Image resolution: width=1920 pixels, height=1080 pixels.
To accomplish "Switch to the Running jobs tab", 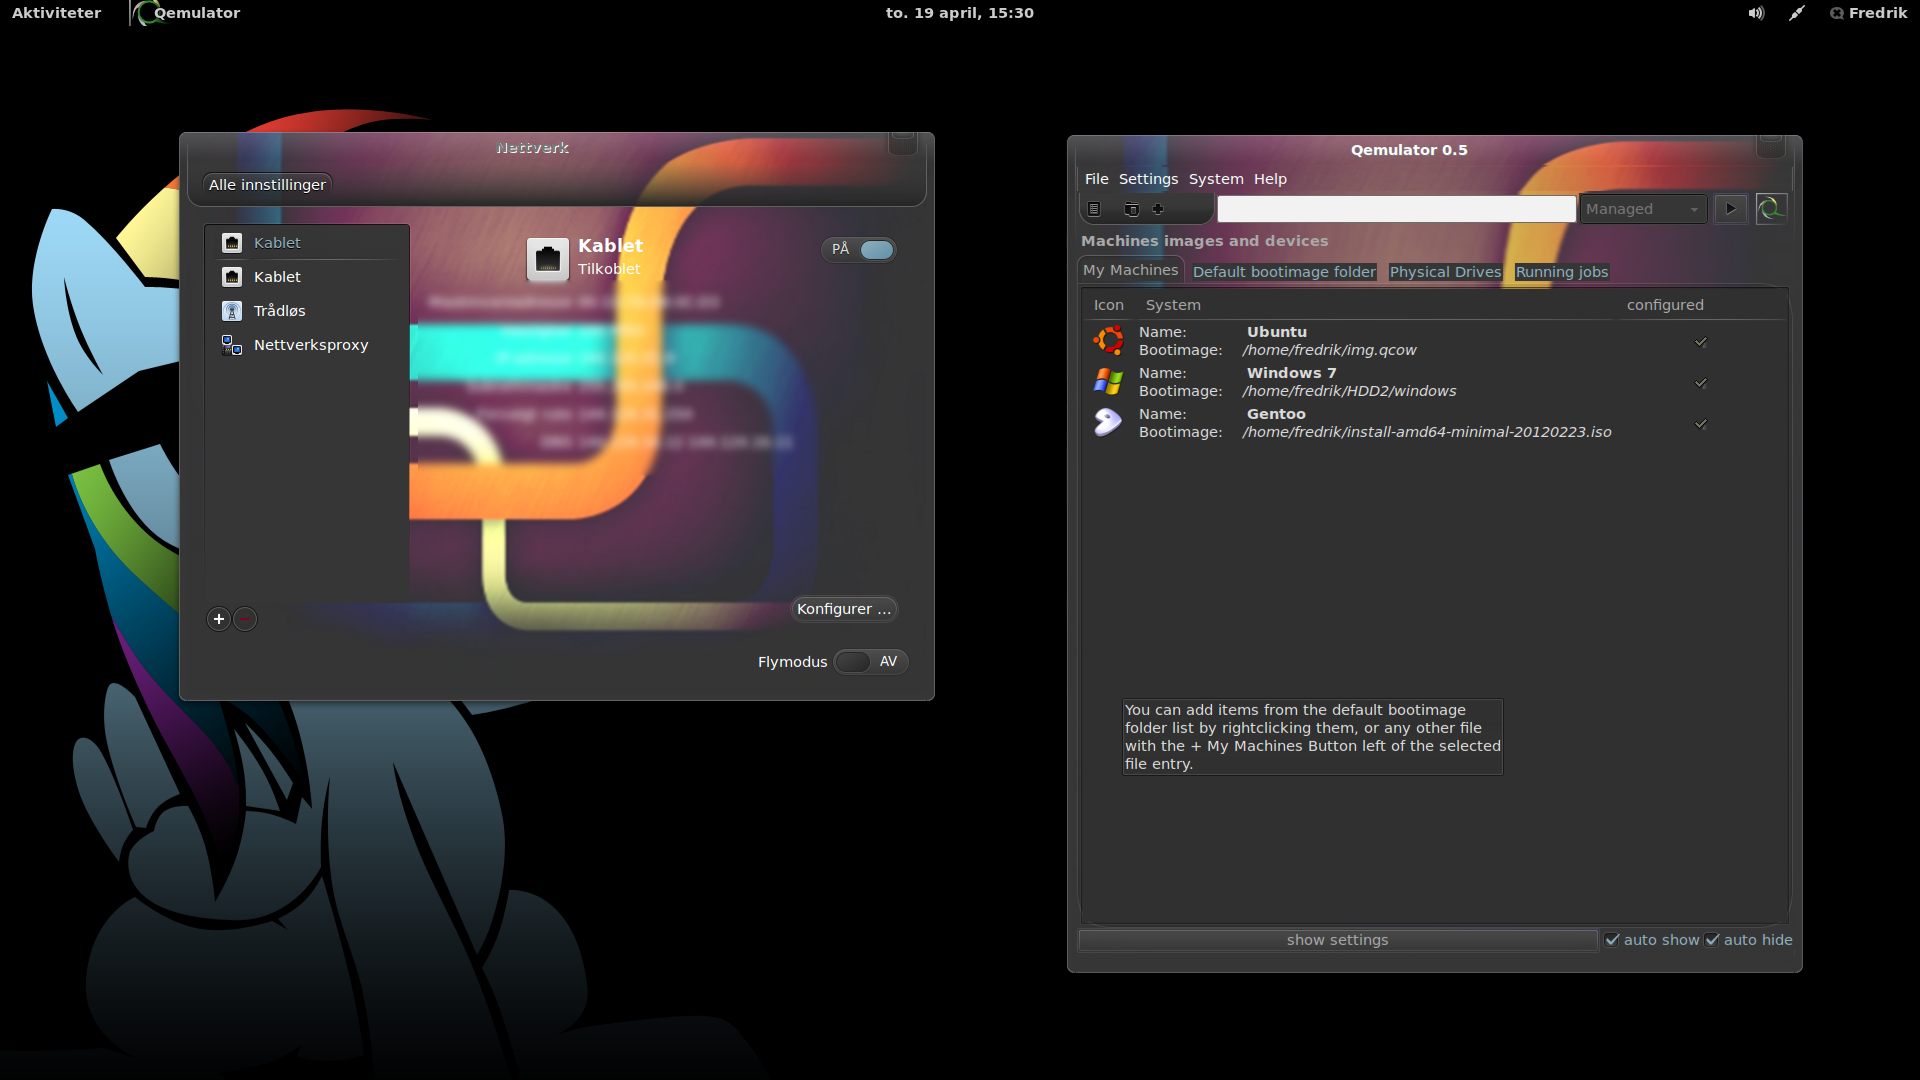I will 1562,272.
